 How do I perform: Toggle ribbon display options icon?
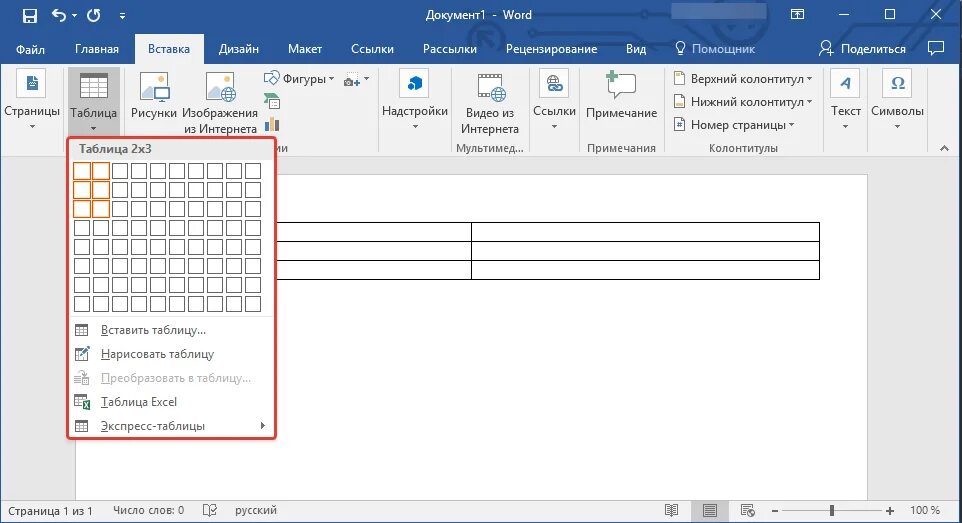(798, 15)
